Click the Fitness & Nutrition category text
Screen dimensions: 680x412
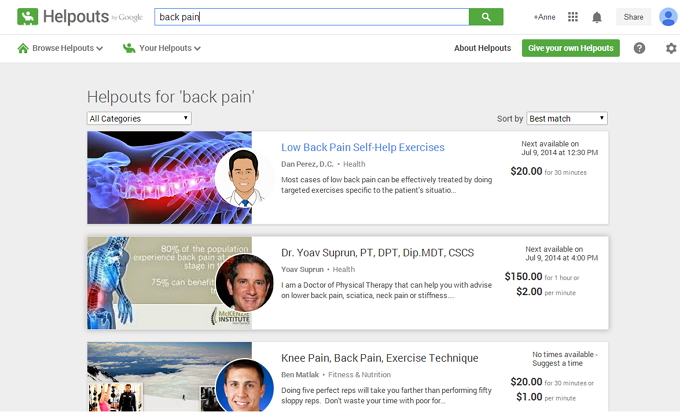[359, 375]
